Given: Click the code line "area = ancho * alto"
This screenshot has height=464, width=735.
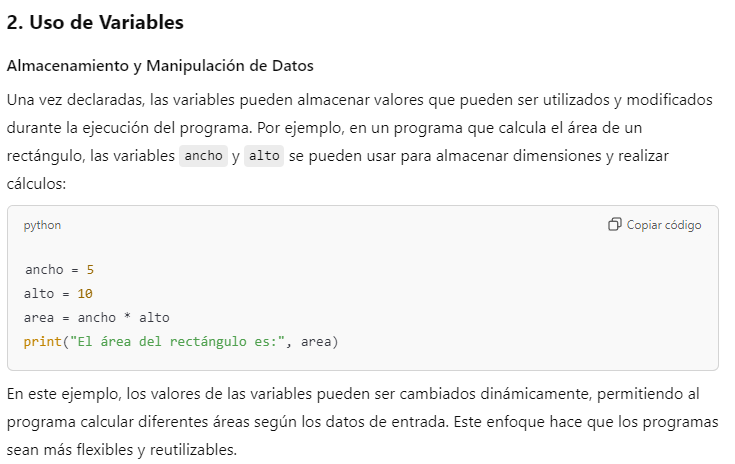Looking at the screenshot, I should point(96,318).
